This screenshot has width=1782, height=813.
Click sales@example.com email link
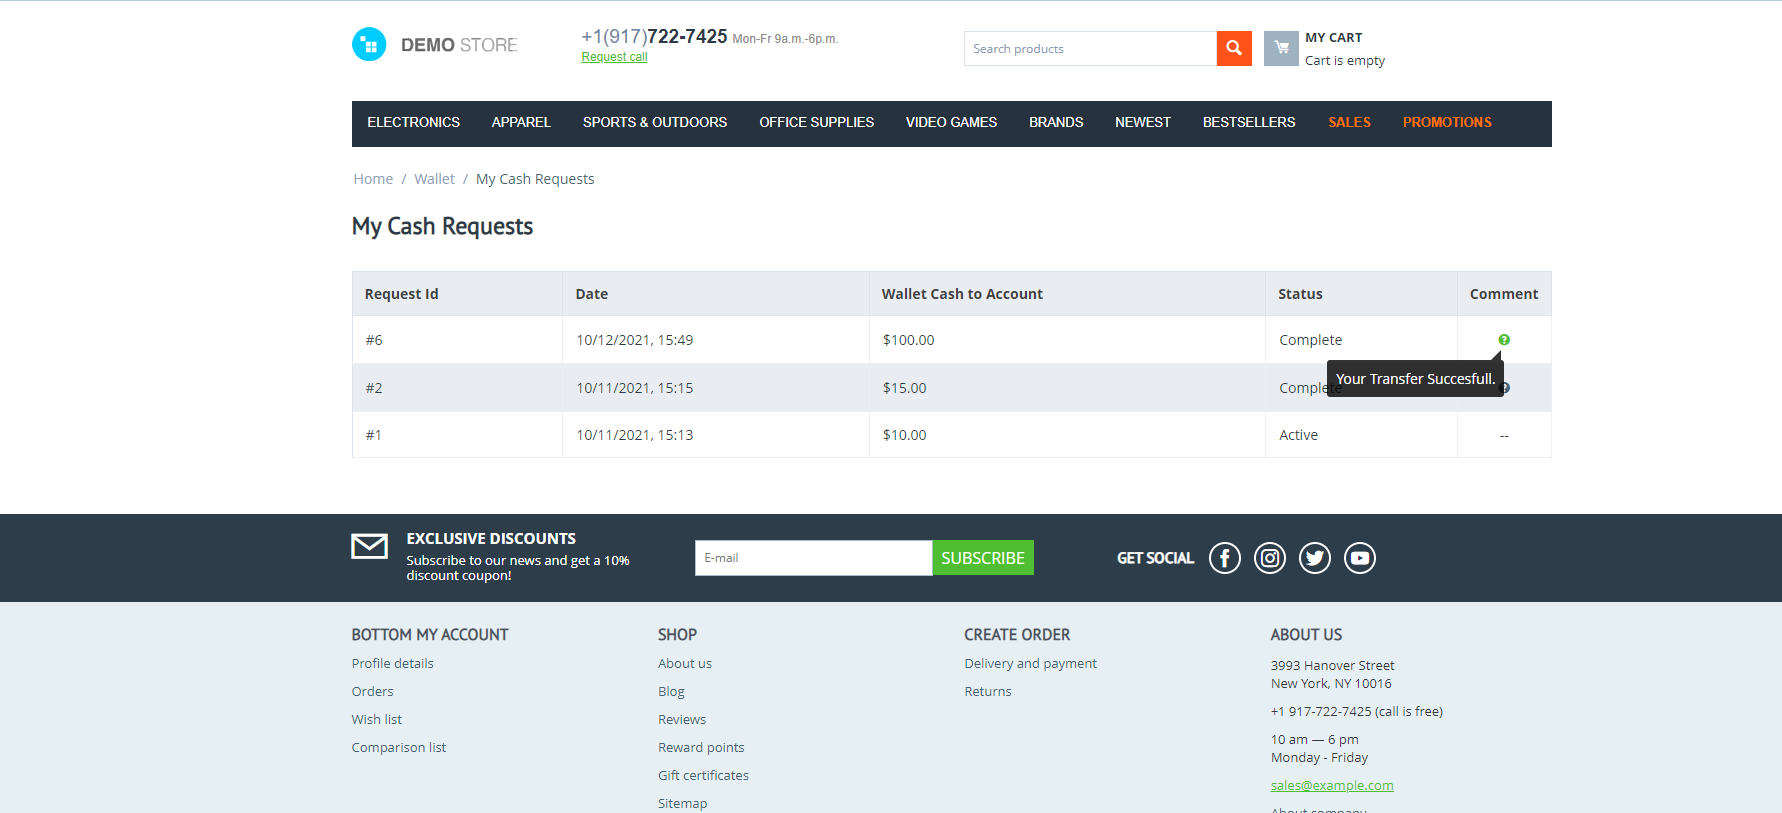1332,785
